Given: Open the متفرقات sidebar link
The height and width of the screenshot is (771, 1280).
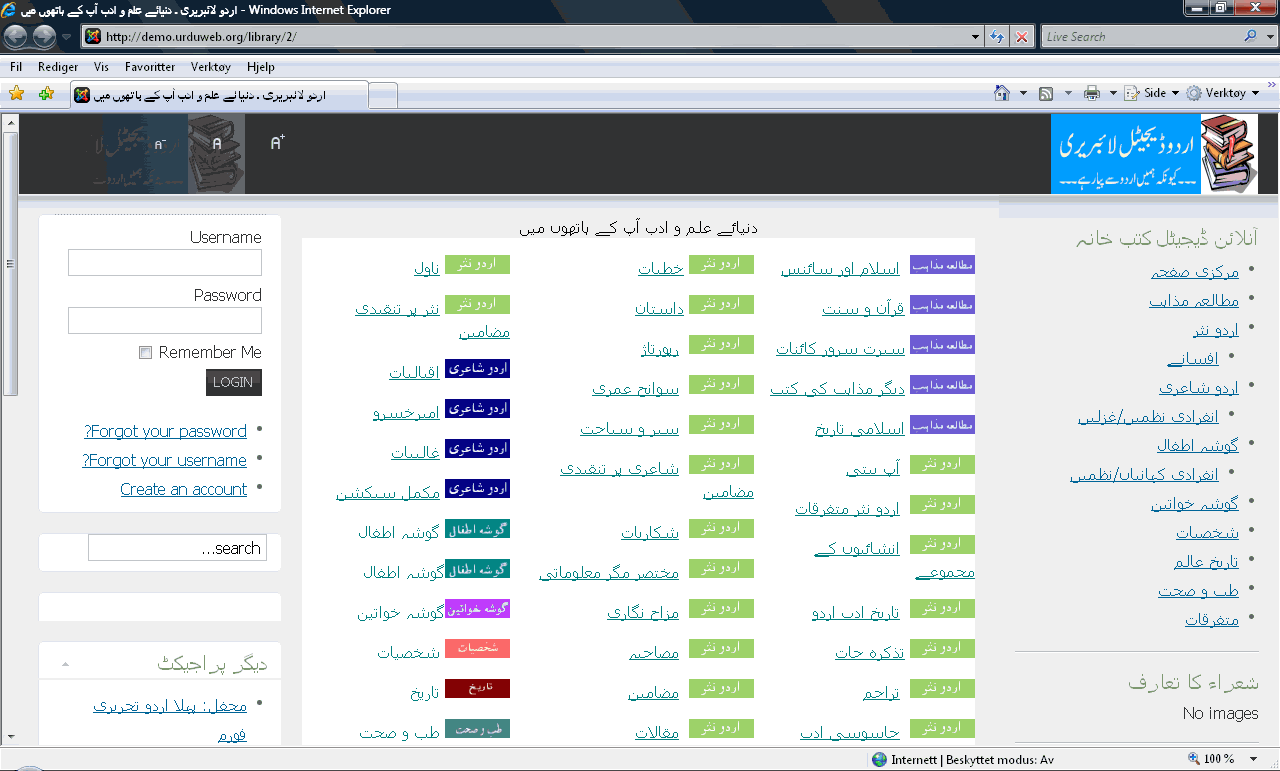Looking at the screenshot, I should coord(1212,619).
